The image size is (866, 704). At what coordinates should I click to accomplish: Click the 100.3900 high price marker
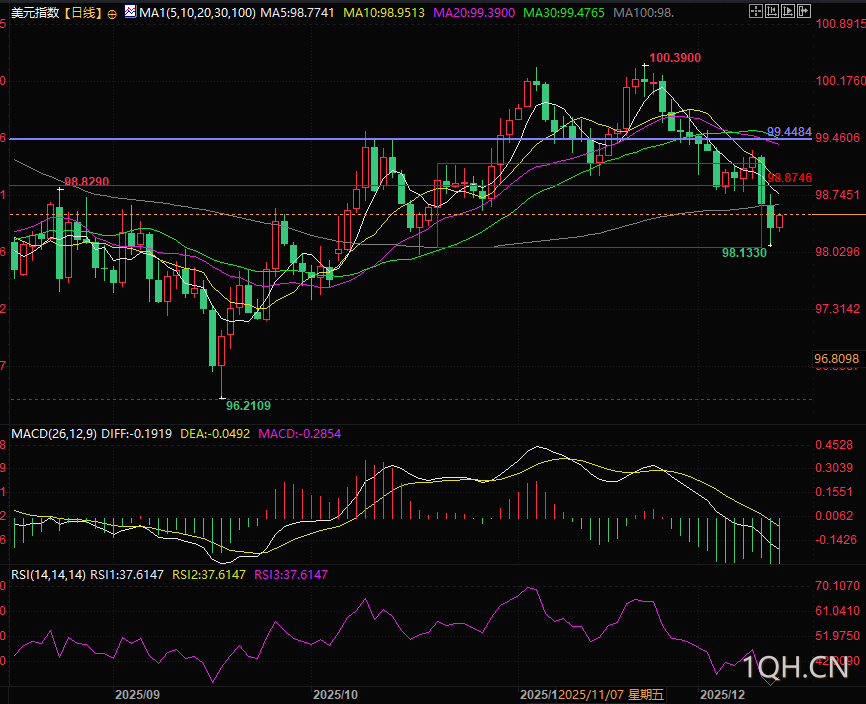pyautogui.click(x=674, y=58)
